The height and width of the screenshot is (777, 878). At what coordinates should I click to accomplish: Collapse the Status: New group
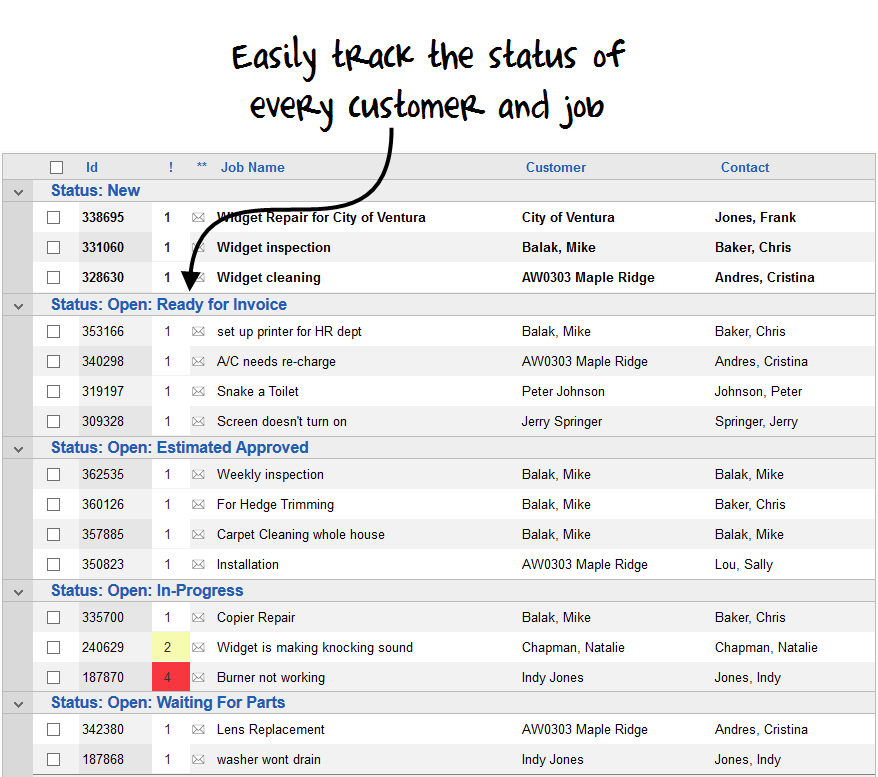coord(18,193)
